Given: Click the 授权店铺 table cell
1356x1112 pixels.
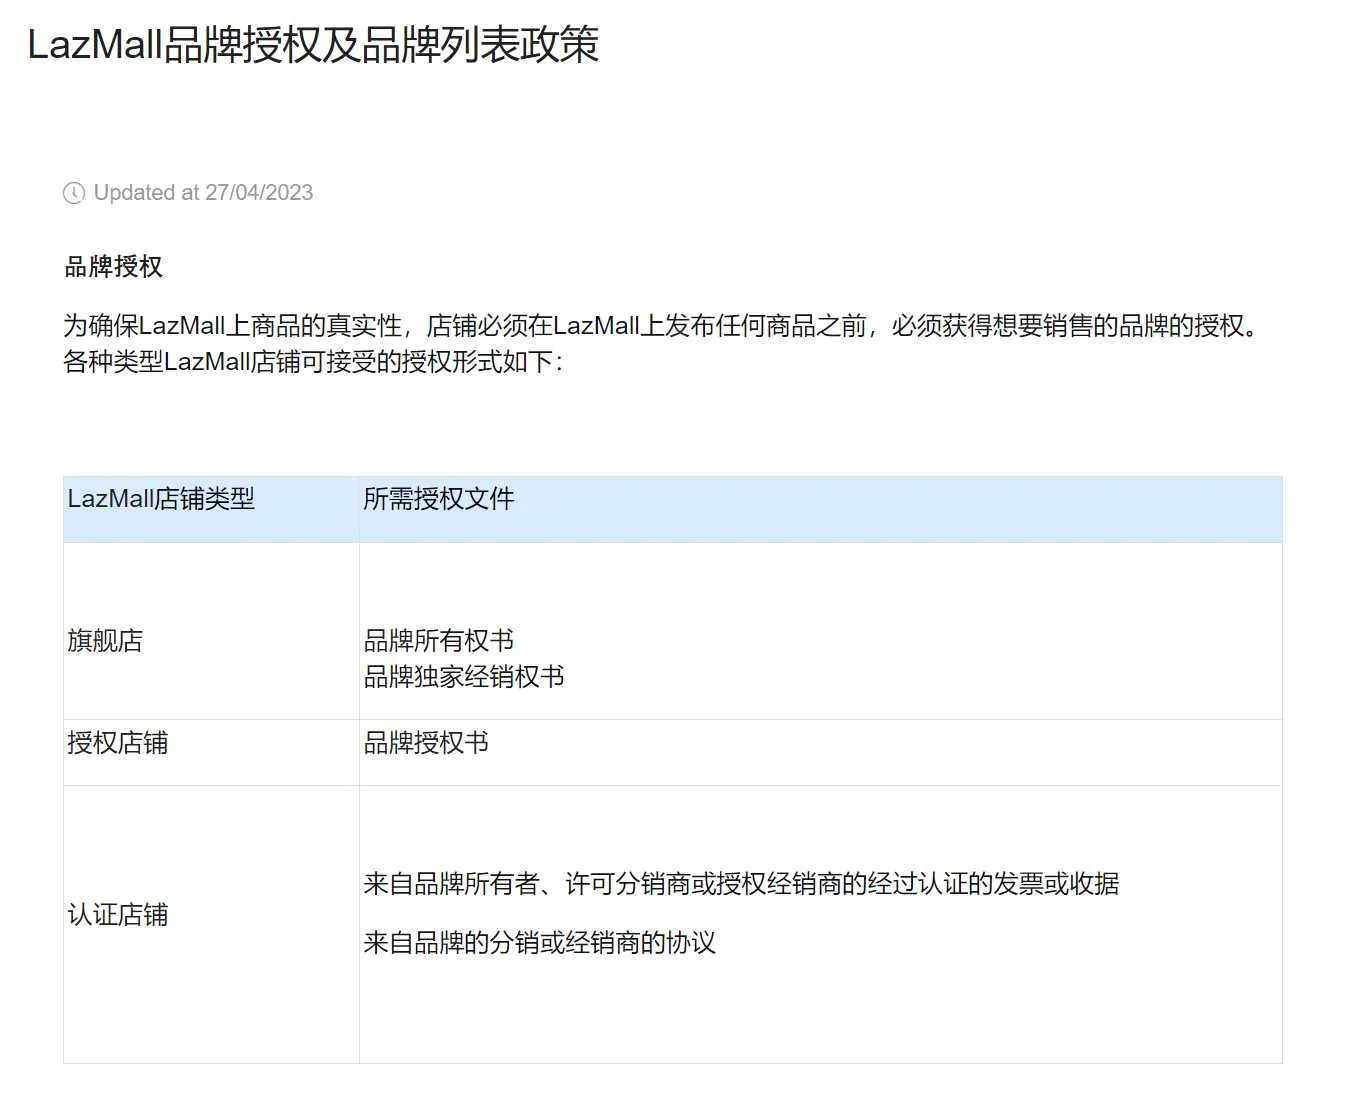Looking at the screenshot, I should (117, 742).
